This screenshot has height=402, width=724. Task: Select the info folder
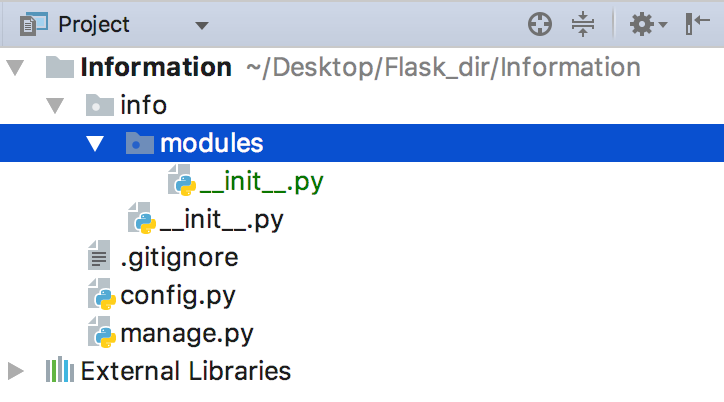tap(143, 105)
